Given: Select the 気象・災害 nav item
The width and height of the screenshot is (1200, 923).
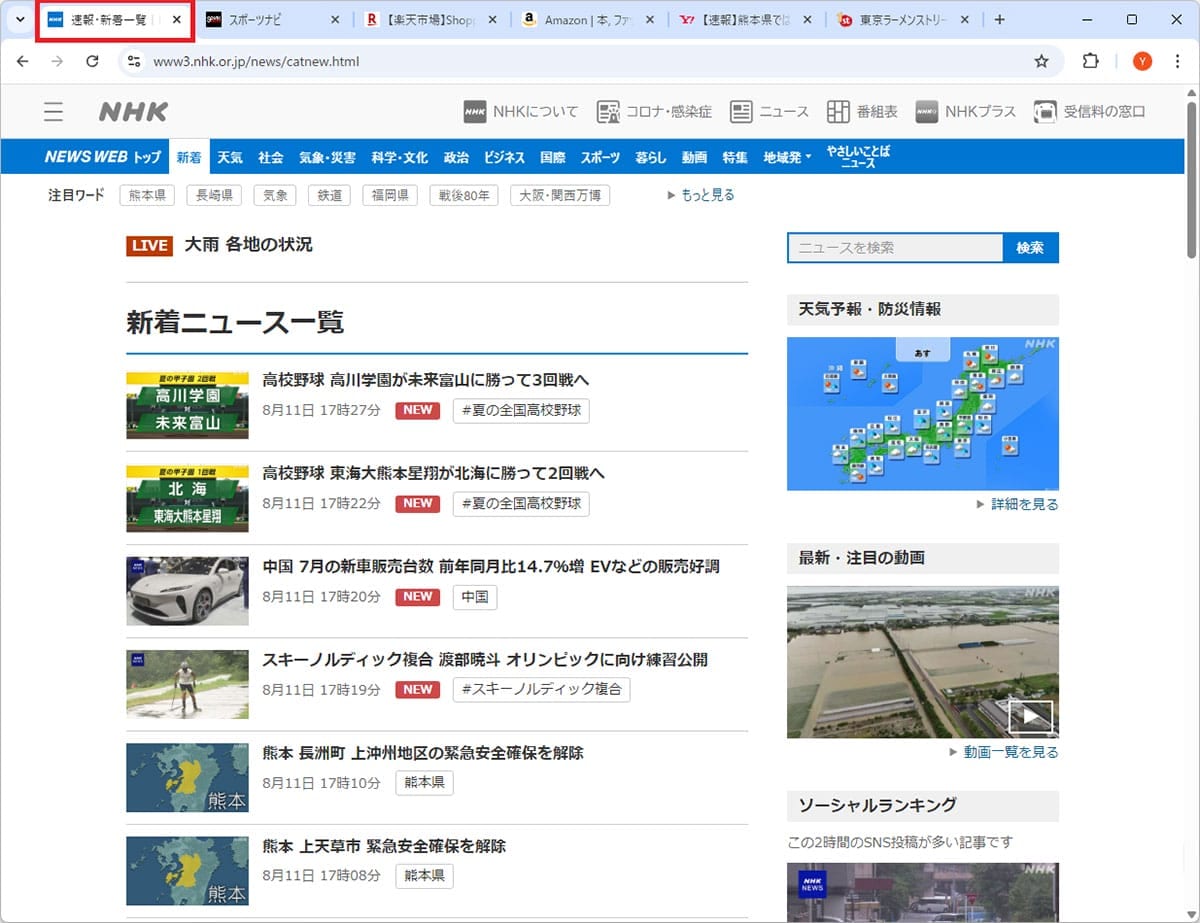Looking at the screenshot, I should click(x=327, y=157).
